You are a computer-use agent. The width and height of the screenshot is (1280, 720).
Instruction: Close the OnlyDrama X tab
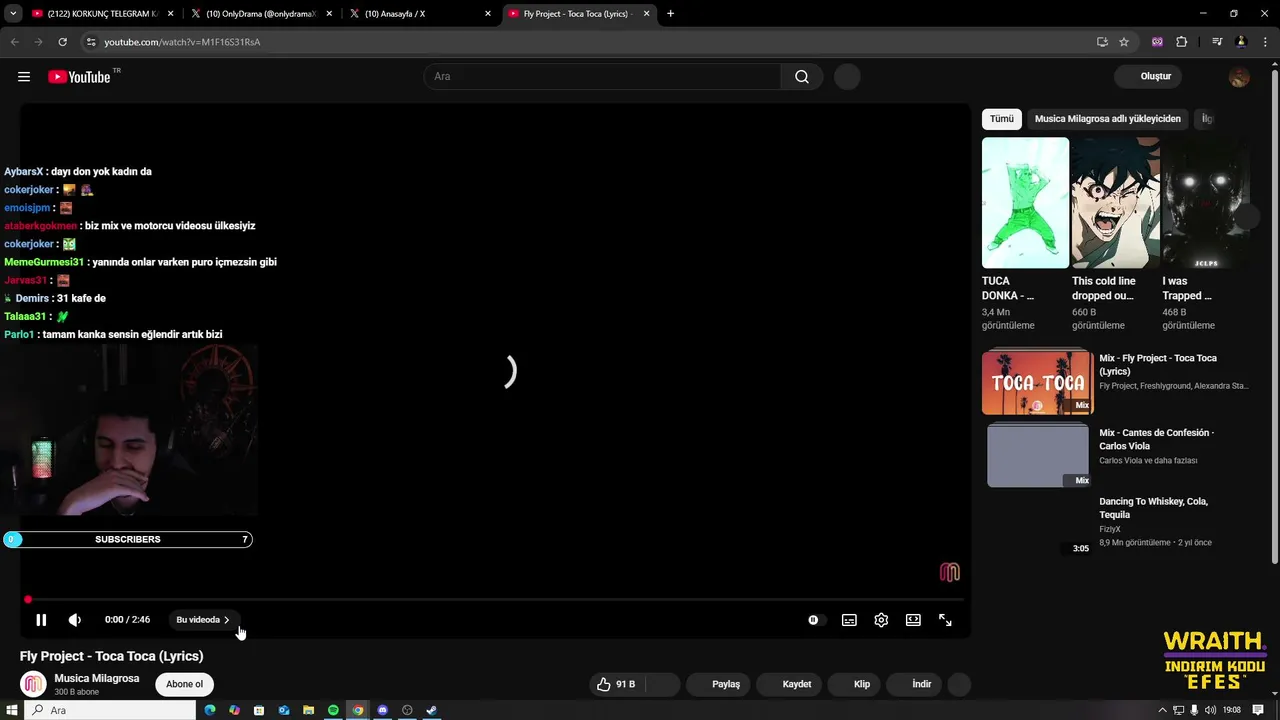tap(329, 14)
